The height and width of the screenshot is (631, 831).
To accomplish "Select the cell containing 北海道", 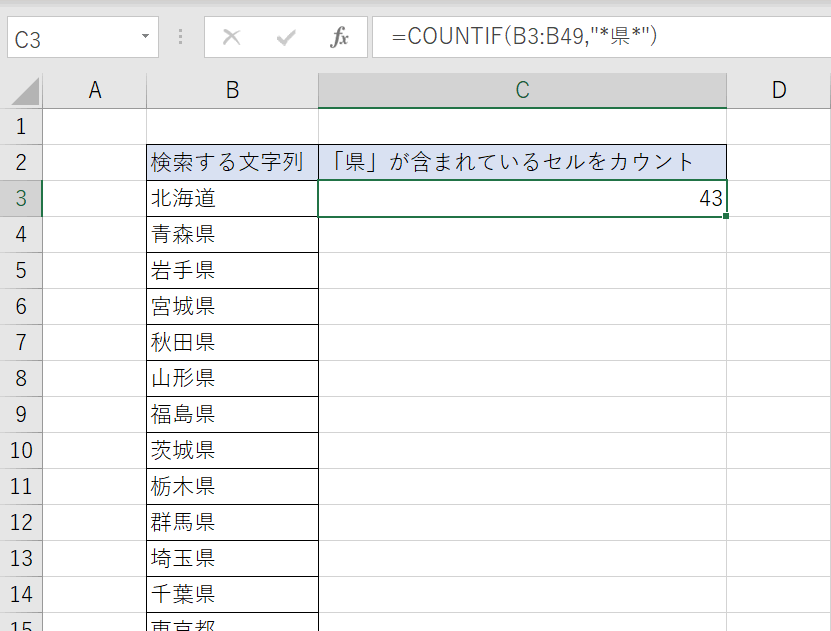I will click(x=232, y=198).
